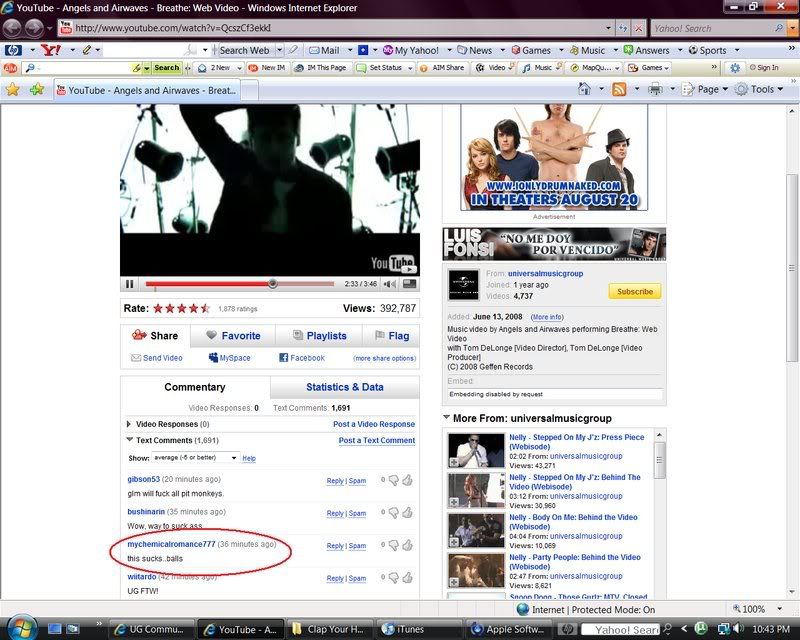
Task: Open the News toolbar dropdown arrow
Action: tap(502, 50)
